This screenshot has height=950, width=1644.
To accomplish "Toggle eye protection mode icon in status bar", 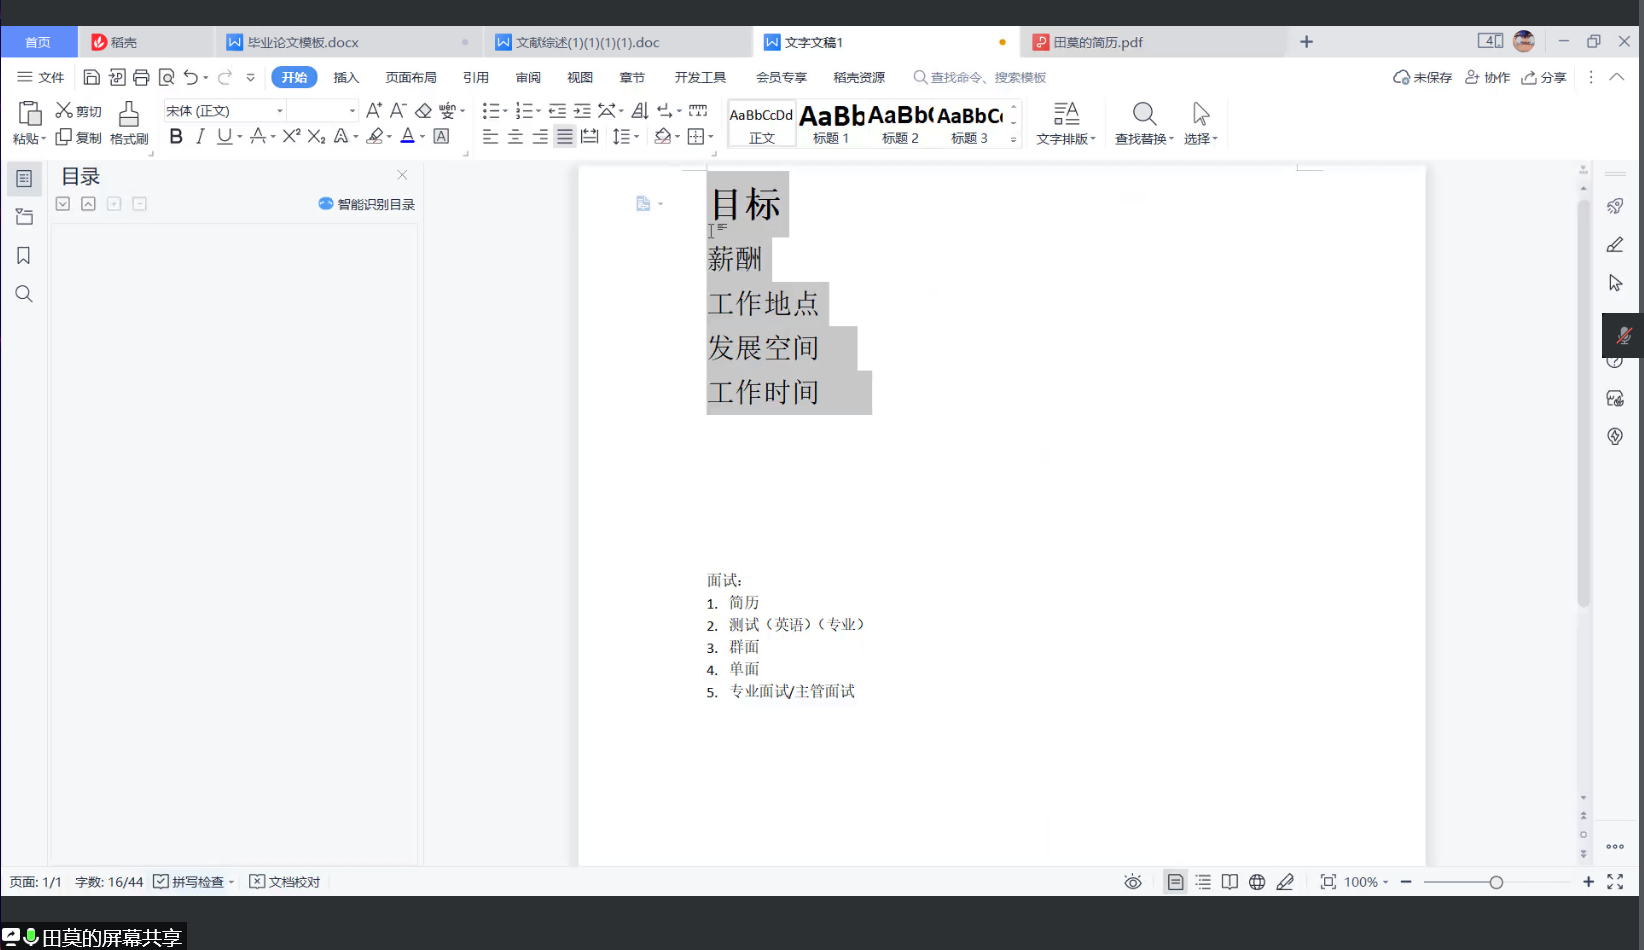I will pos(1132,882).
